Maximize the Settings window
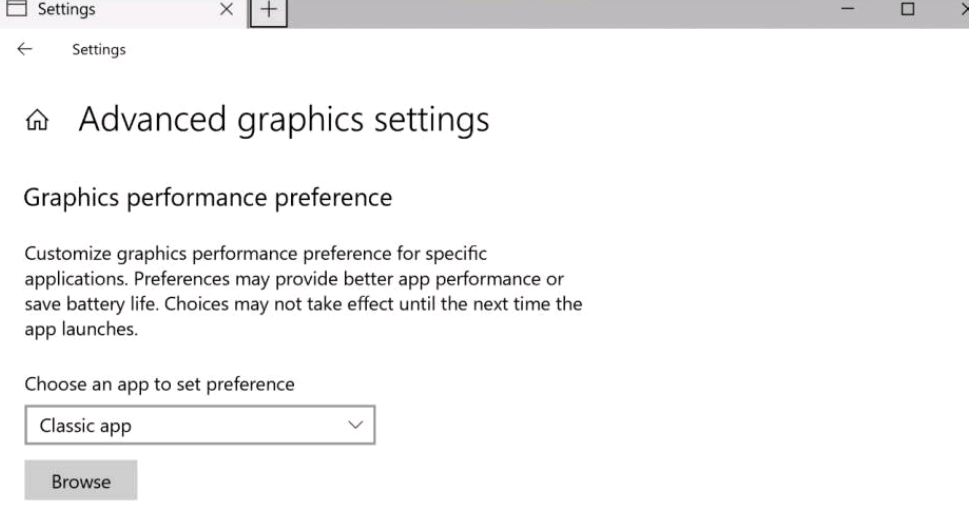969x518 pixels. (907, 9)
